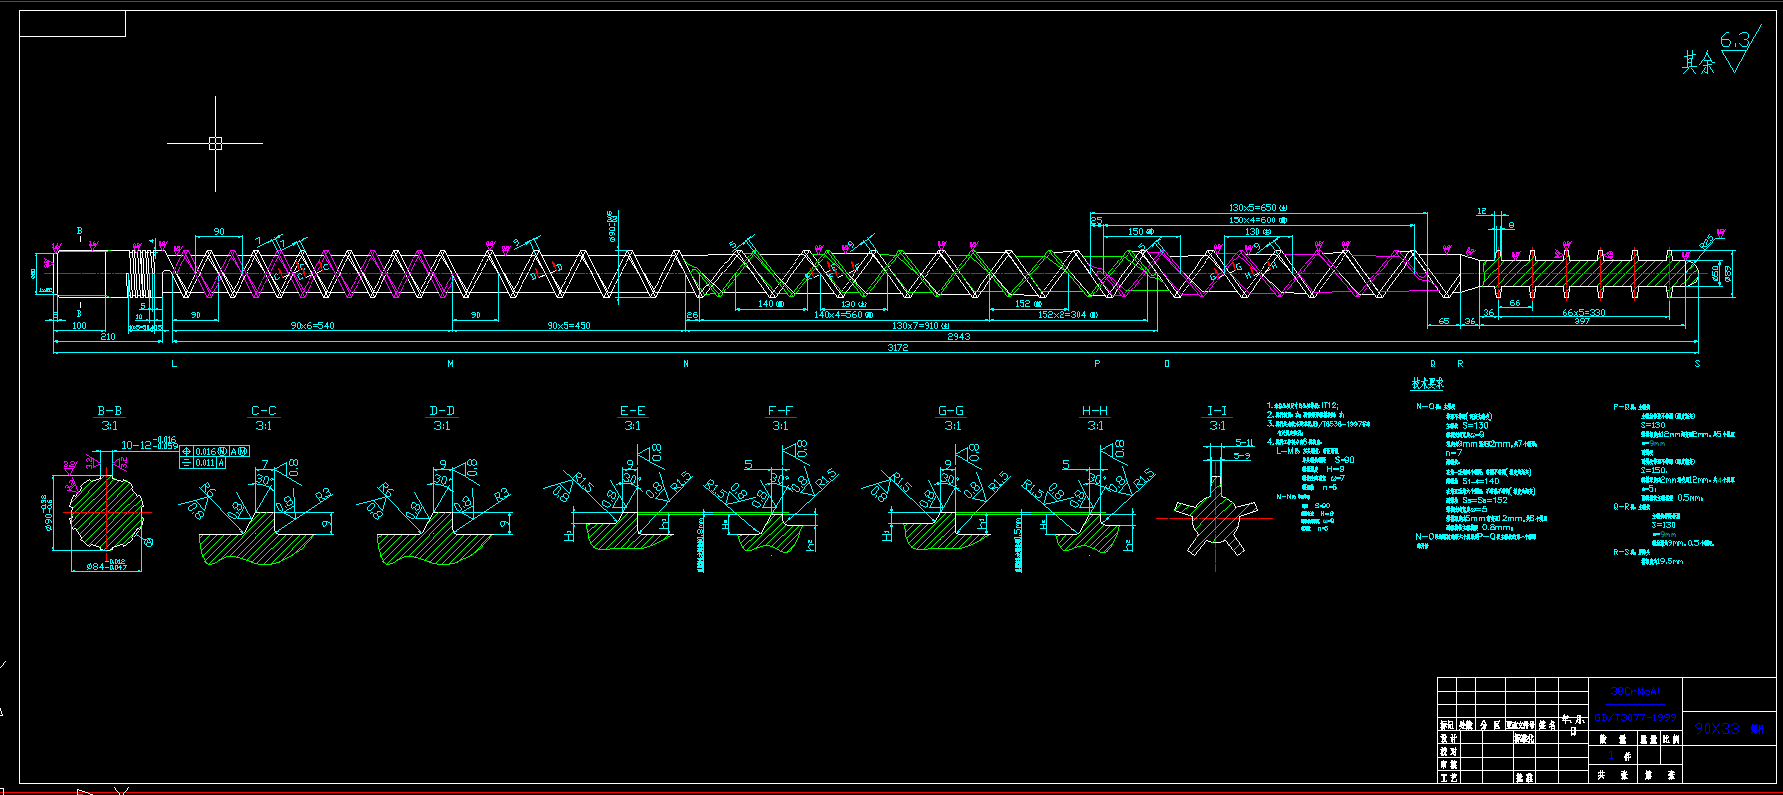Click the IT12 tolerance note
Screen dimensions: 1783x795
(1329, 406)
